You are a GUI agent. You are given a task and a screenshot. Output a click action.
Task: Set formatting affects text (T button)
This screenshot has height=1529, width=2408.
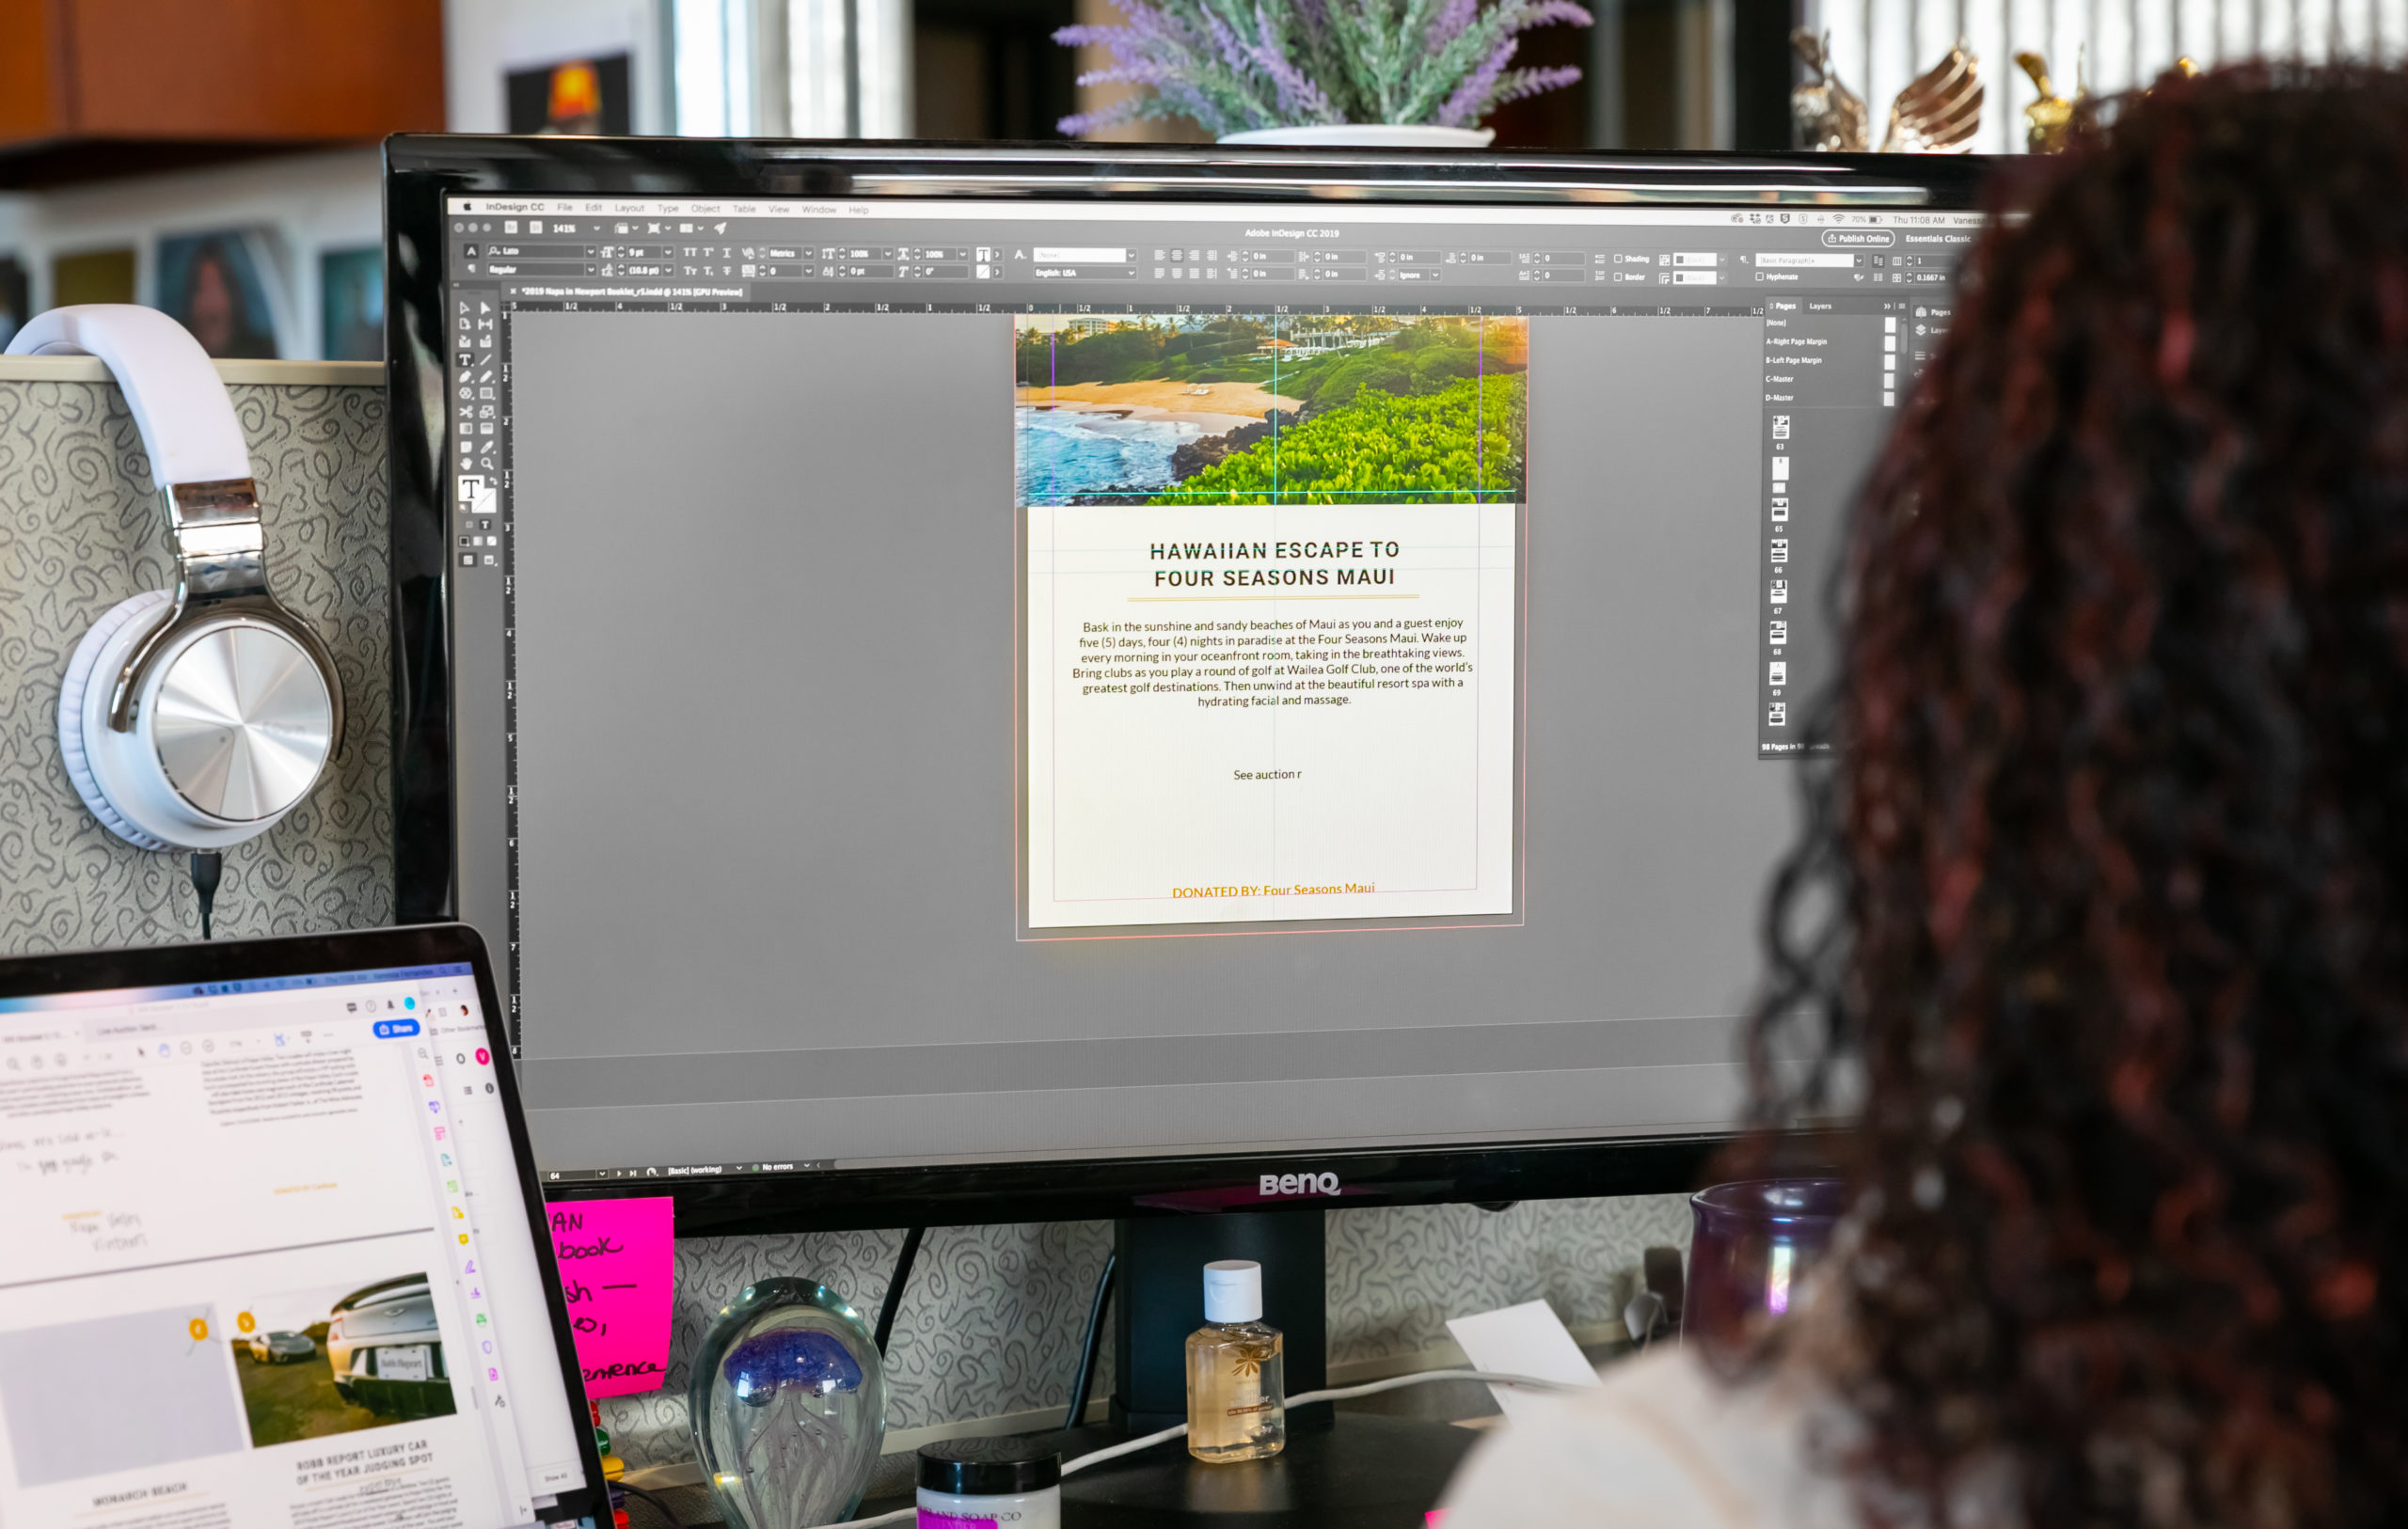point(484,525)
